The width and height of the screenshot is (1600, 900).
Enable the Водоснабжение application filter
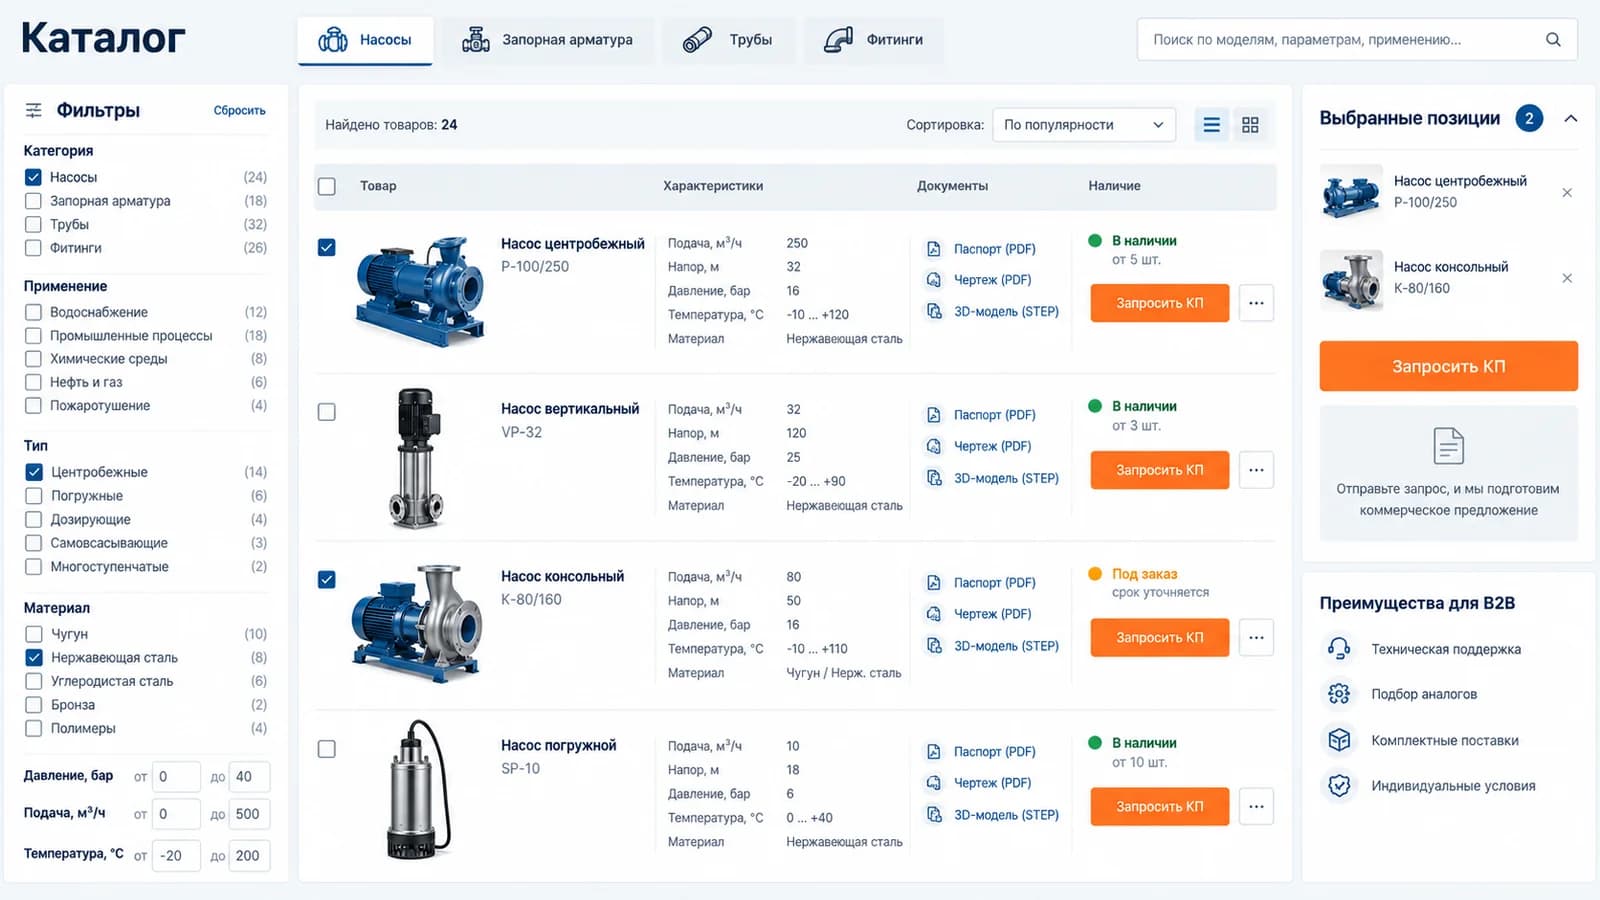pyautogui.click(x=33, y=312)
